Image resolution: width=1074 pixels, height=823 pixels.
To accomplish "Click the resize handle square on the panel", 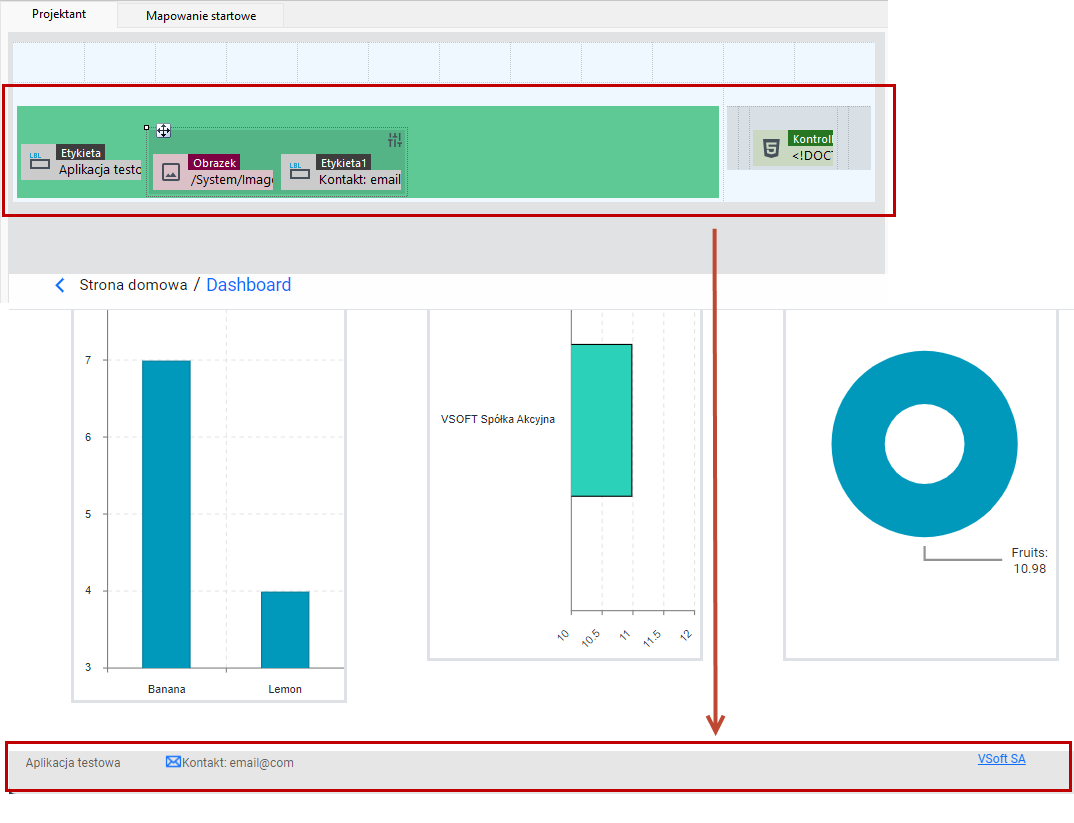I will 147,127.
